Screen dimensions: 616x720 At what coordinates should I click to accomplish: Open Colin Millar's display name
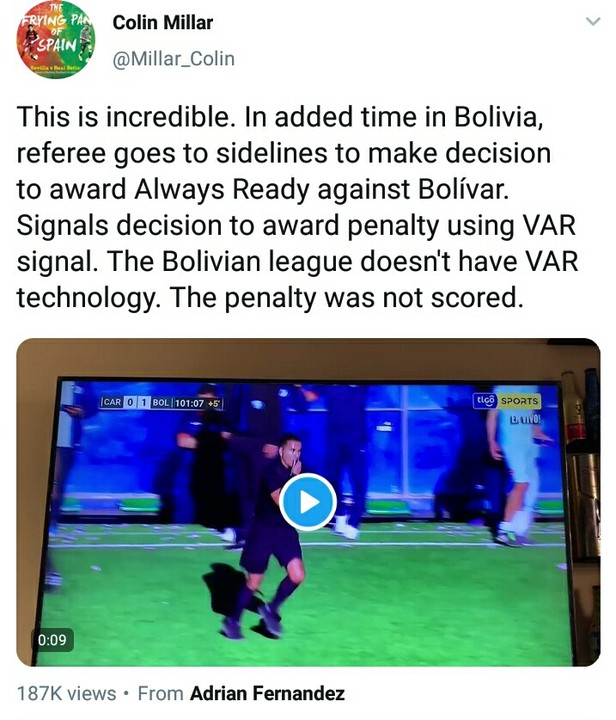point(162,22)
